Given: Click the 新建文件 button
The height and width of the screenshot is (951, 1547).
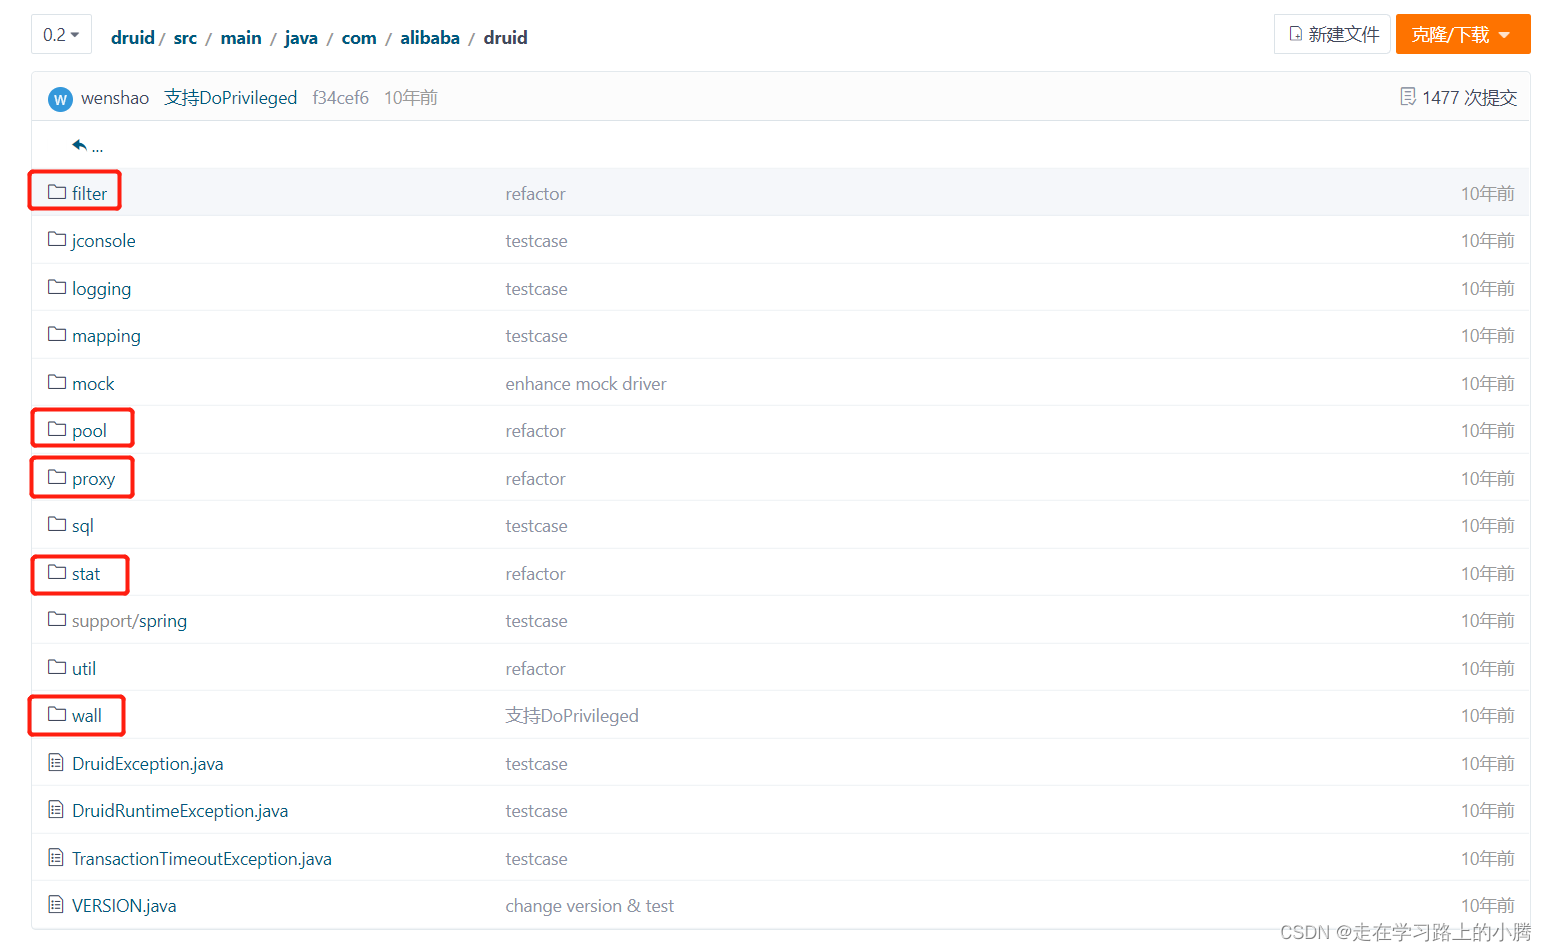Looking at the screenshot, I should tap(1332, 34).
